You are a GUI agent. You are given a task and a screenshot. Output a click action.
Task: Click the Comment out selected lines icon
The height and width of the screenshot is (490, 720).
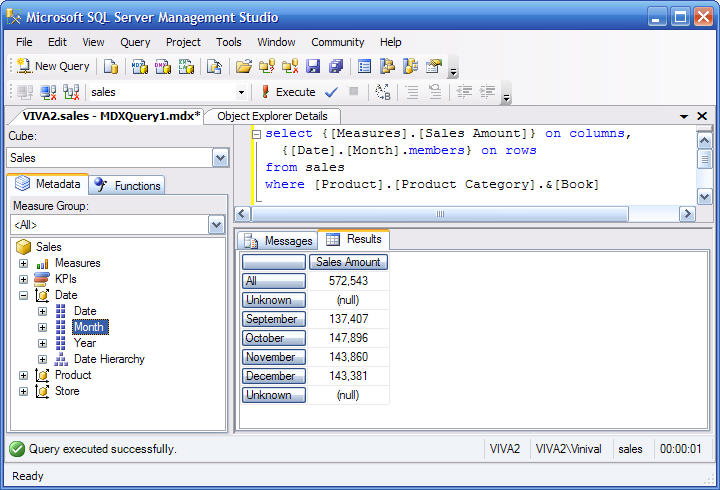click(x=412, y=92)
